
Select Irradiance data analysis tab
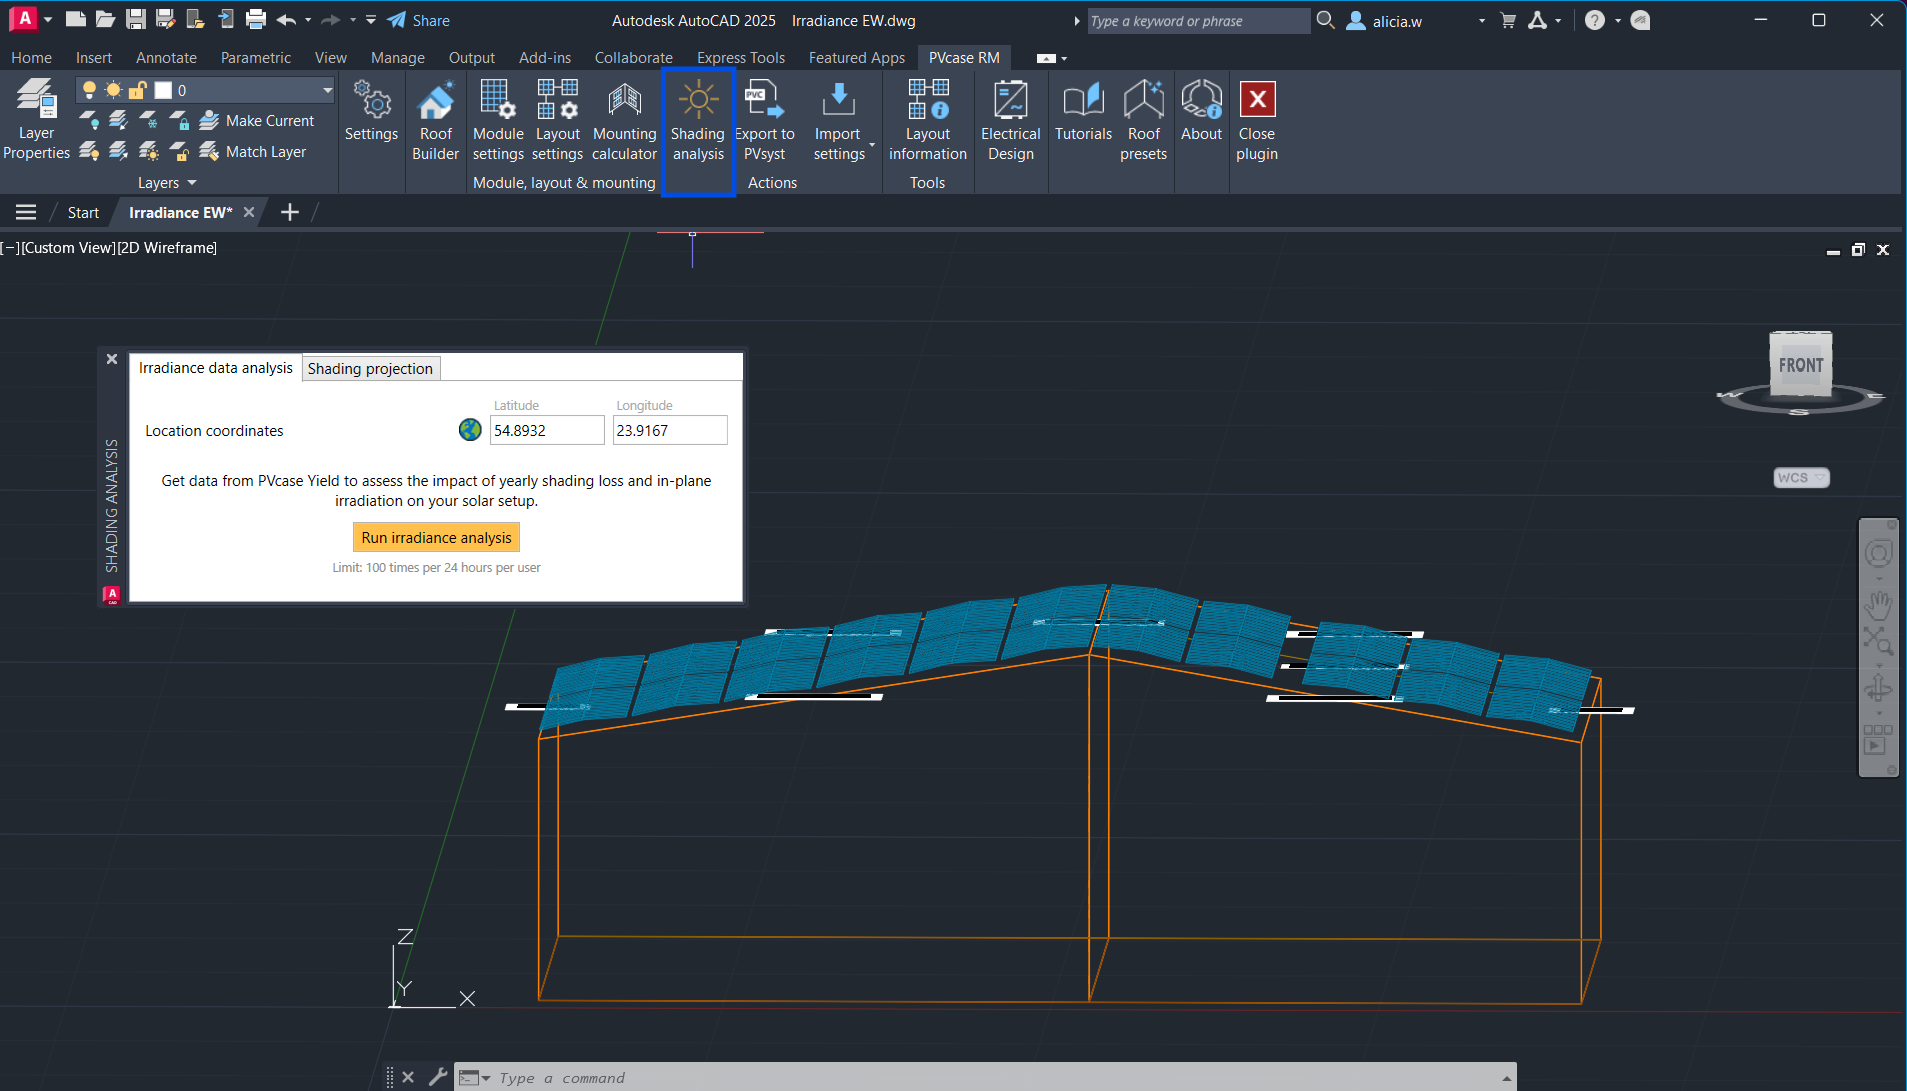pyautogui.click(x=216, y=368)
